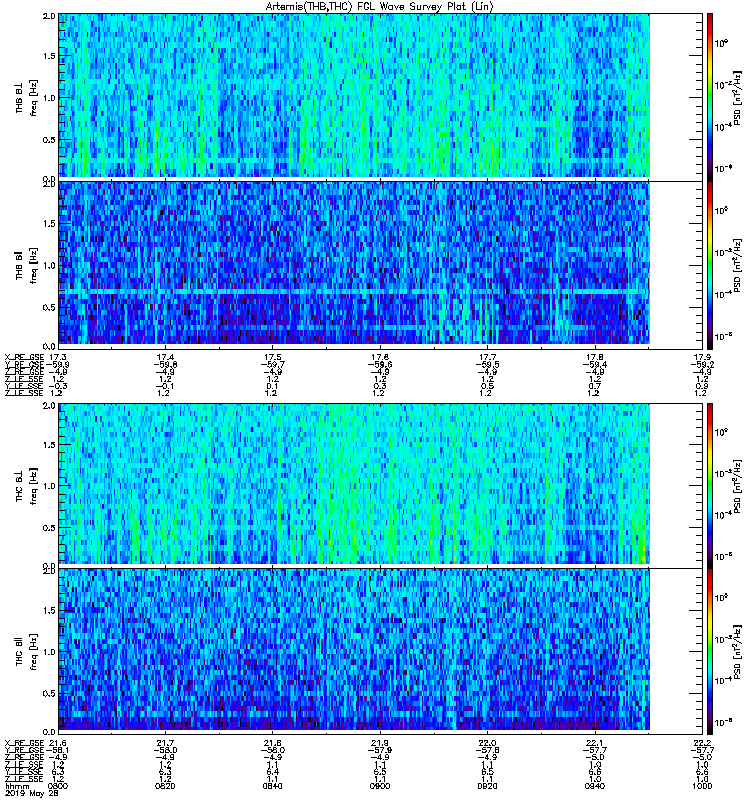The width and height of the screenshot is (750, 800).
Task: Click the 'THC B∥ freq [Hz]' axis label
Action: pos(26,652)
